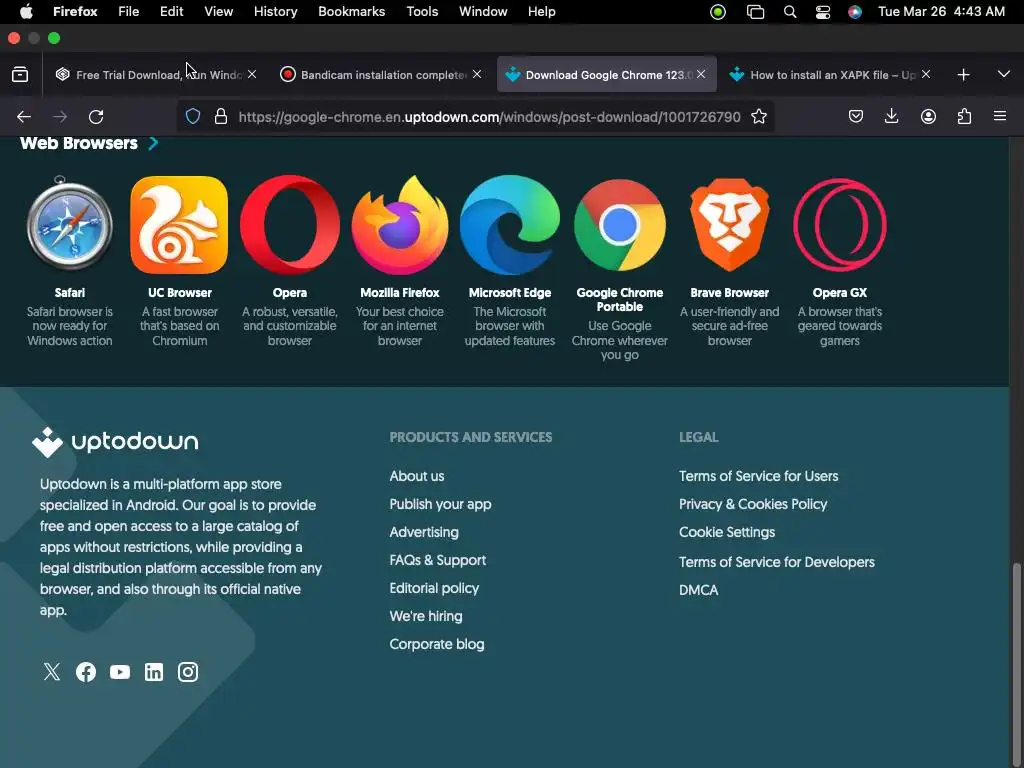The image size is (1024, 768).
Task: Reload the current page
Action: tap(96, 117)
